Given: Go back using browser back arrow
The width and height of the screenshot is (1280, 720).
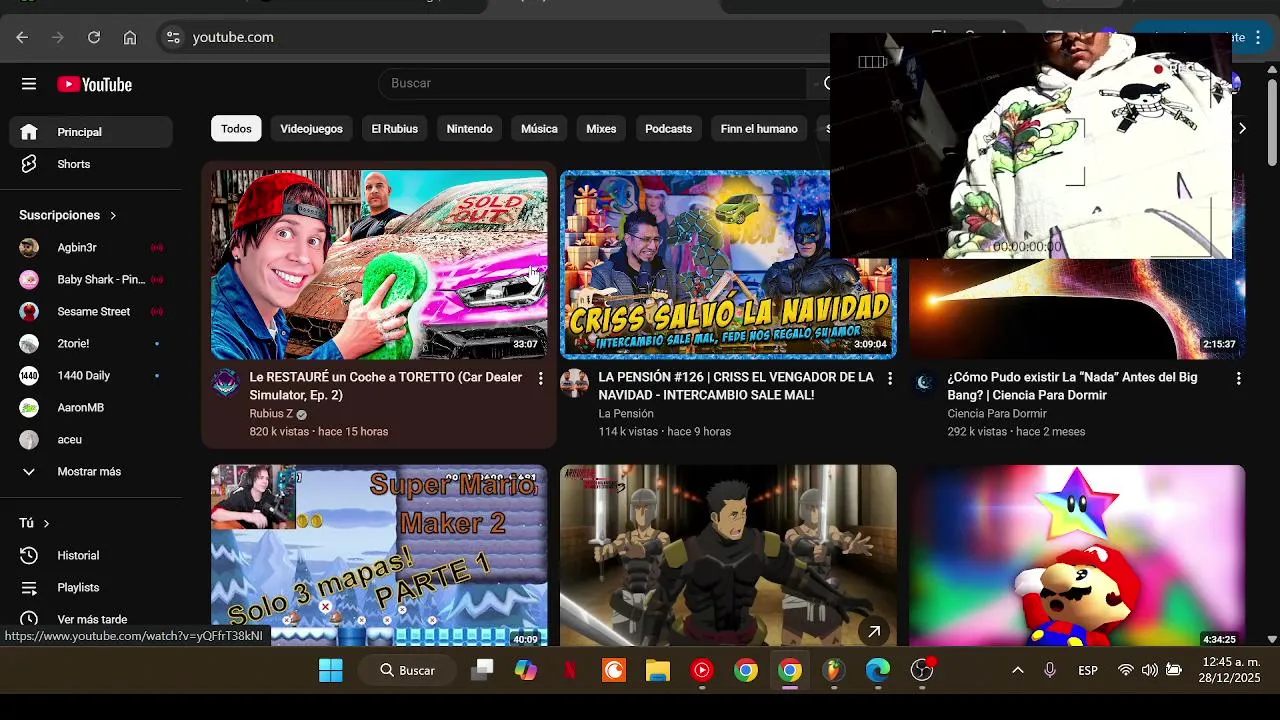Looking at the screenshot, I should click(x=22, y=37).
